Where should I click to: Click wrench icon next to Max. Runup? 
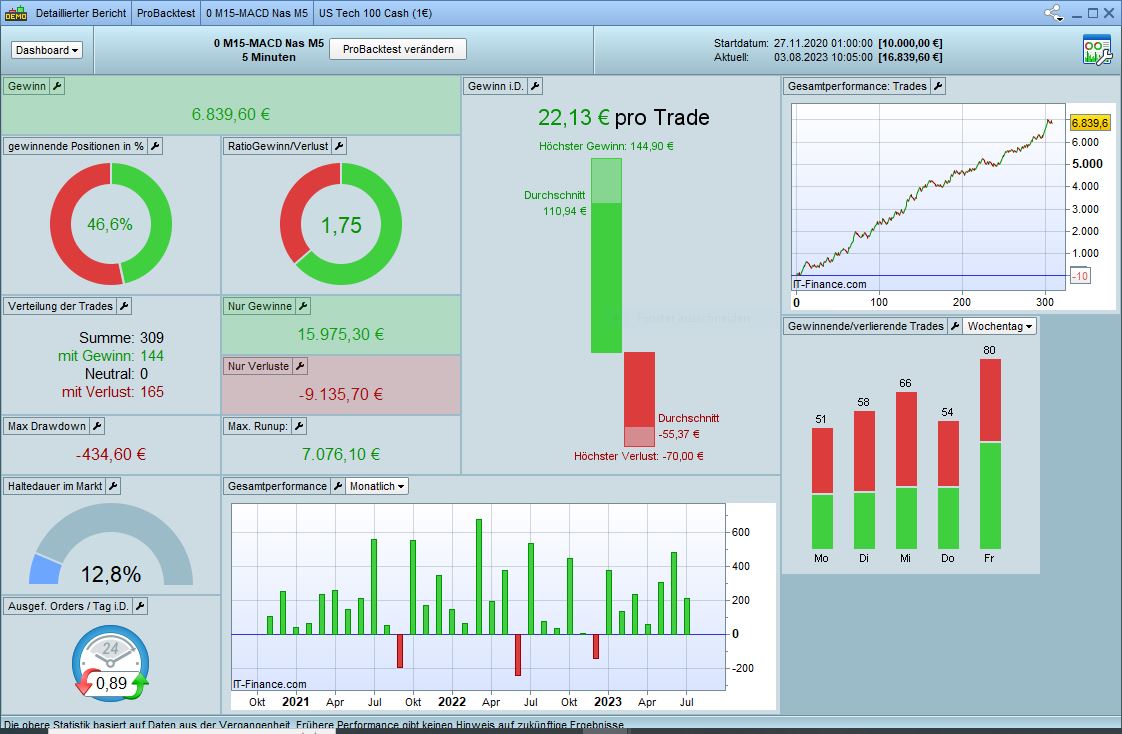click(299, 427)
